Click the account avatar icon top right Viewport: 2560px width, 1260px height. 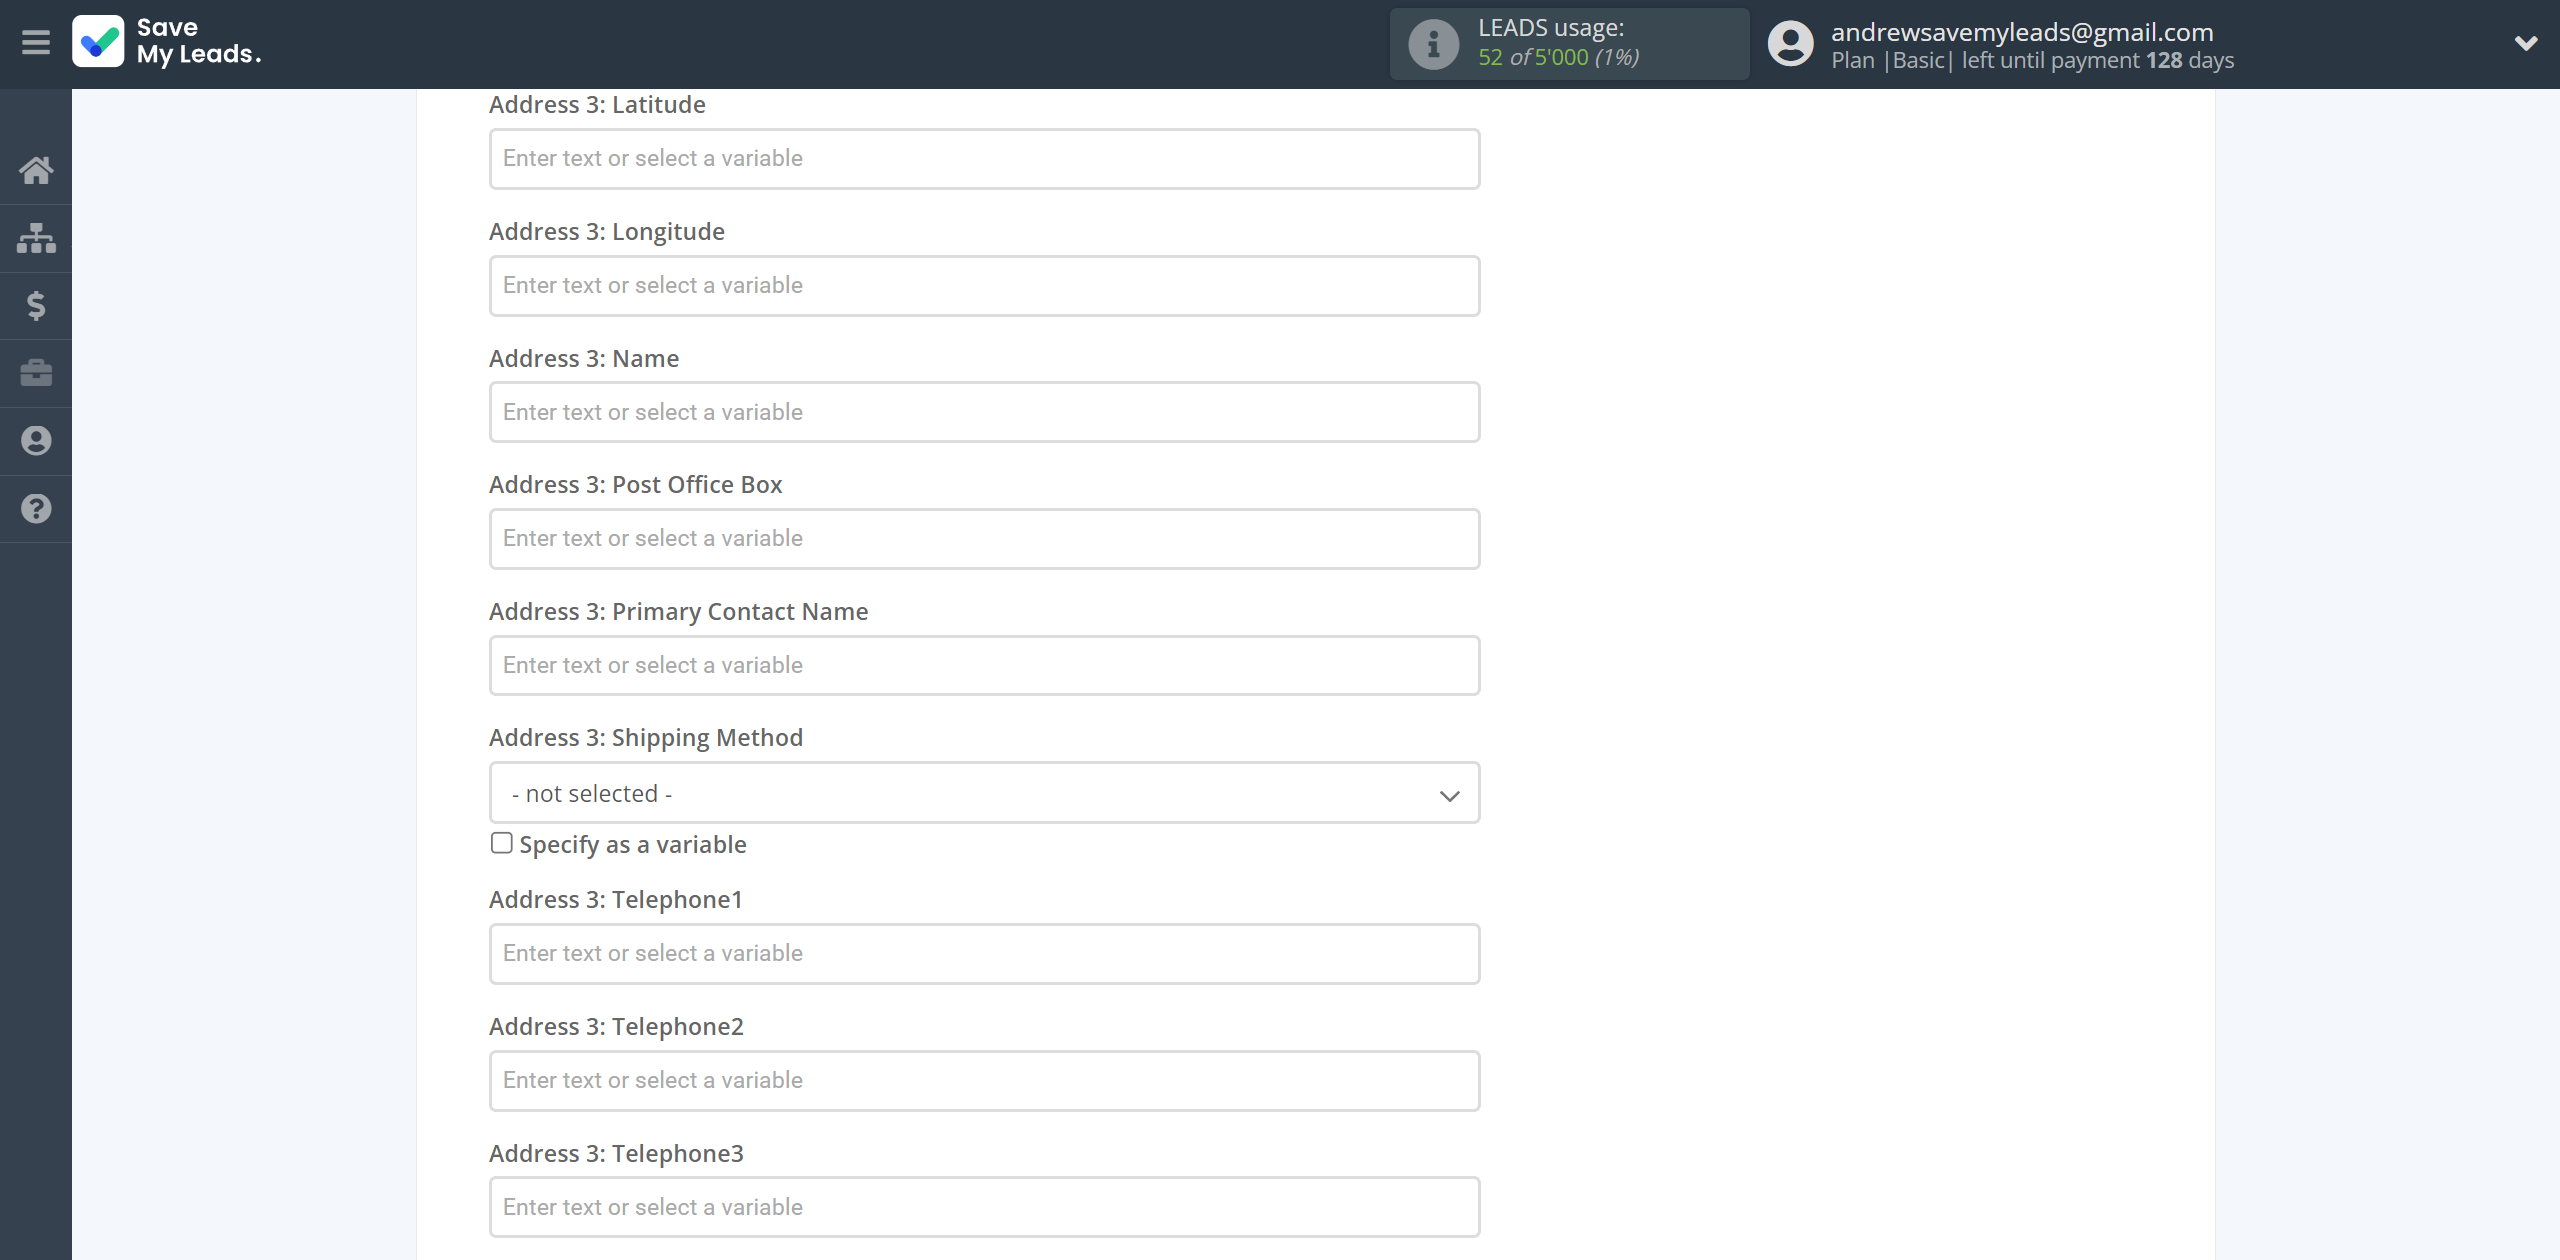tap(1789, 42)
